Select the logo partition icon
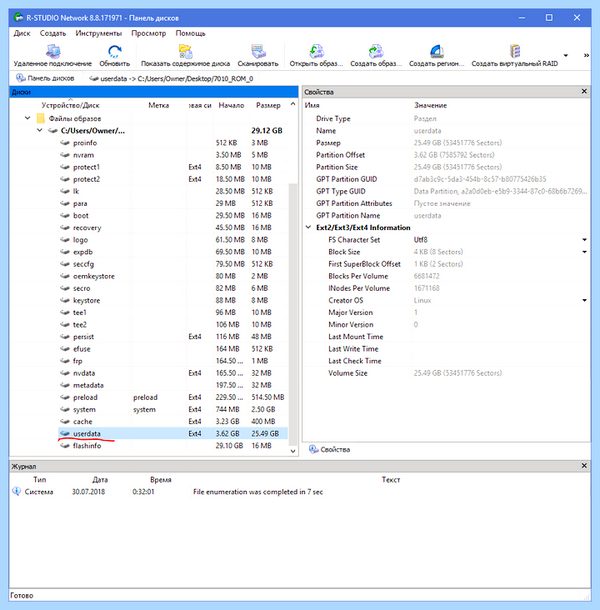The width and height of the screenshot is (600, 610). coord(65,240)
